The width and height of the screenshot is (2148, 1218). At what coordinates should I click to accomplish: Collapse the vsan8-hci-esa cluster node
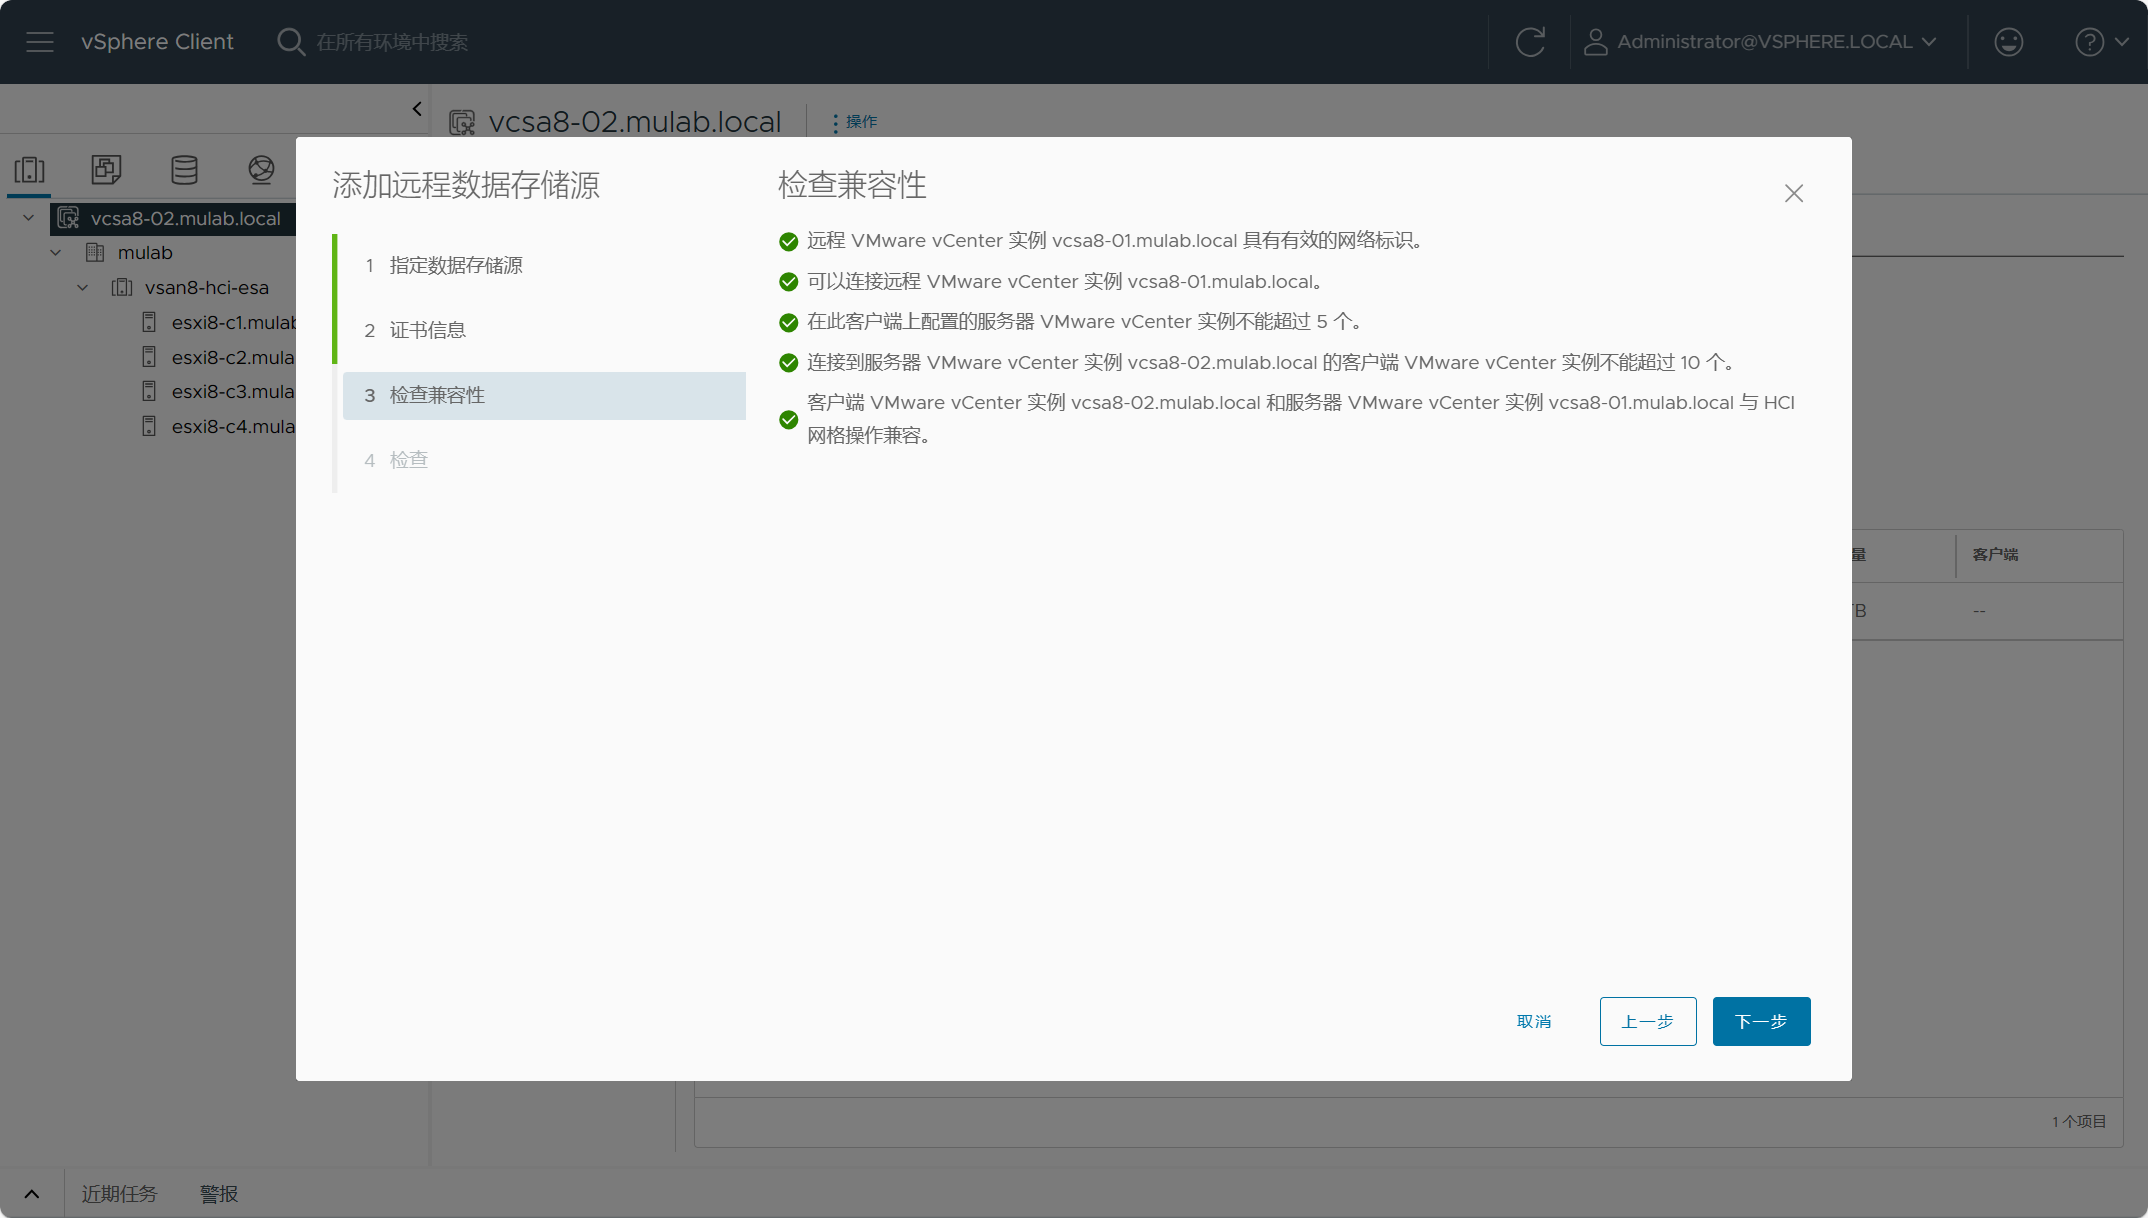(83, 288)
